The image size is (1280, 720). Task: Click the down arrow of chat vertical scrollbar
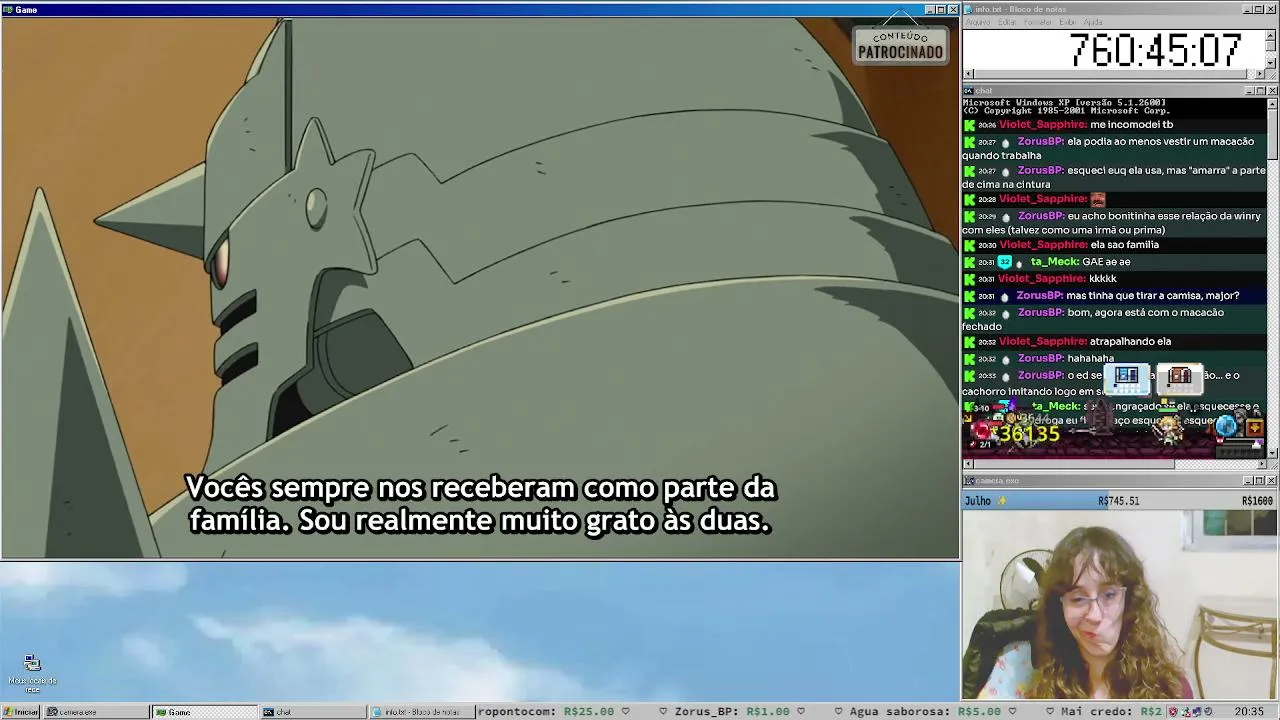point(1272,453)
